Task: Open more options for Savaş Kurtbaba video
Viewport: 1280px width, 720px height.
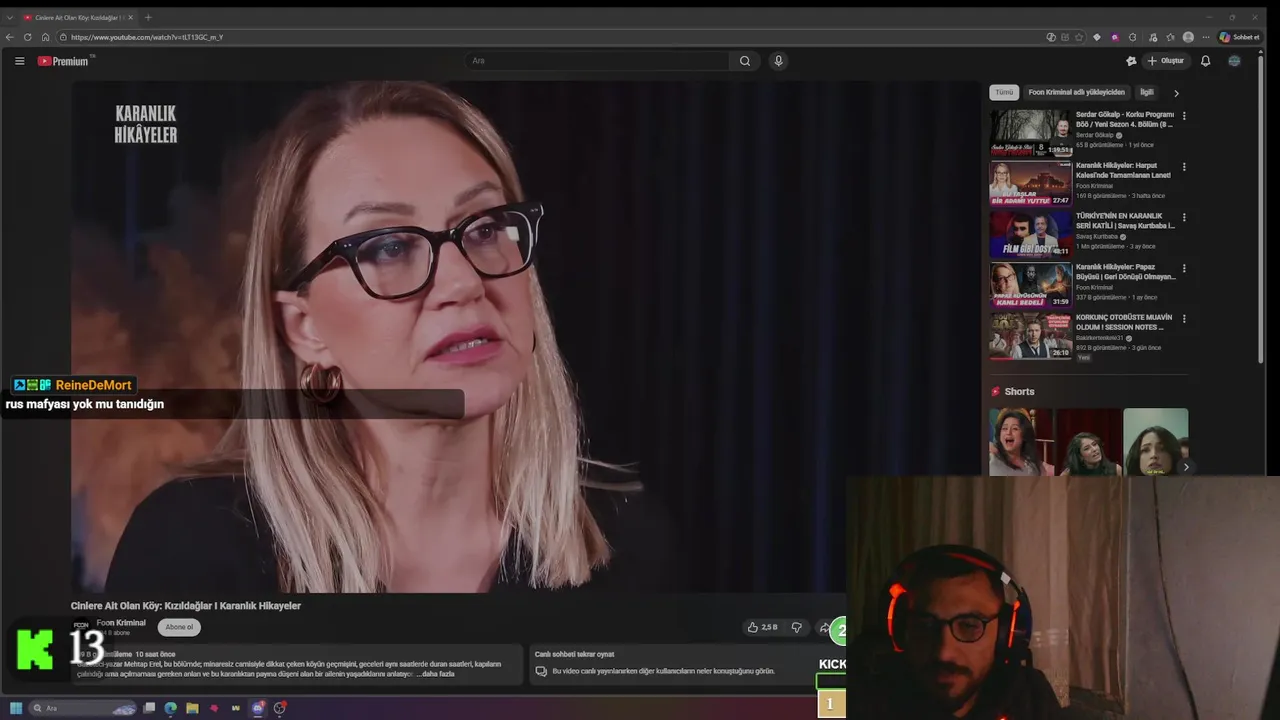Action: click(x=1184, y=217)
